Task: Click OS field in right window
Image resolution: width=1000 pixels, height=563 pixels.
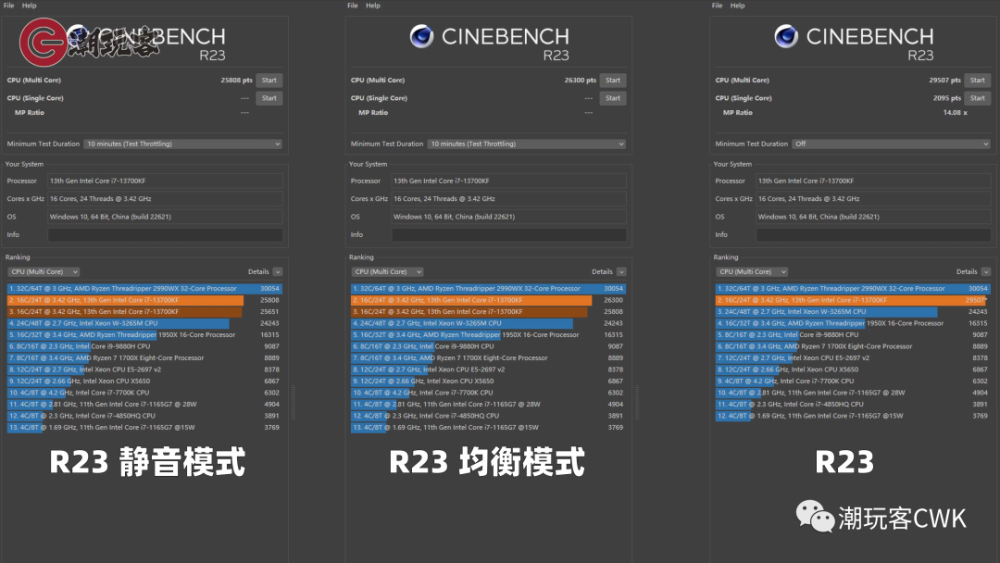Action: pos(874,217)
